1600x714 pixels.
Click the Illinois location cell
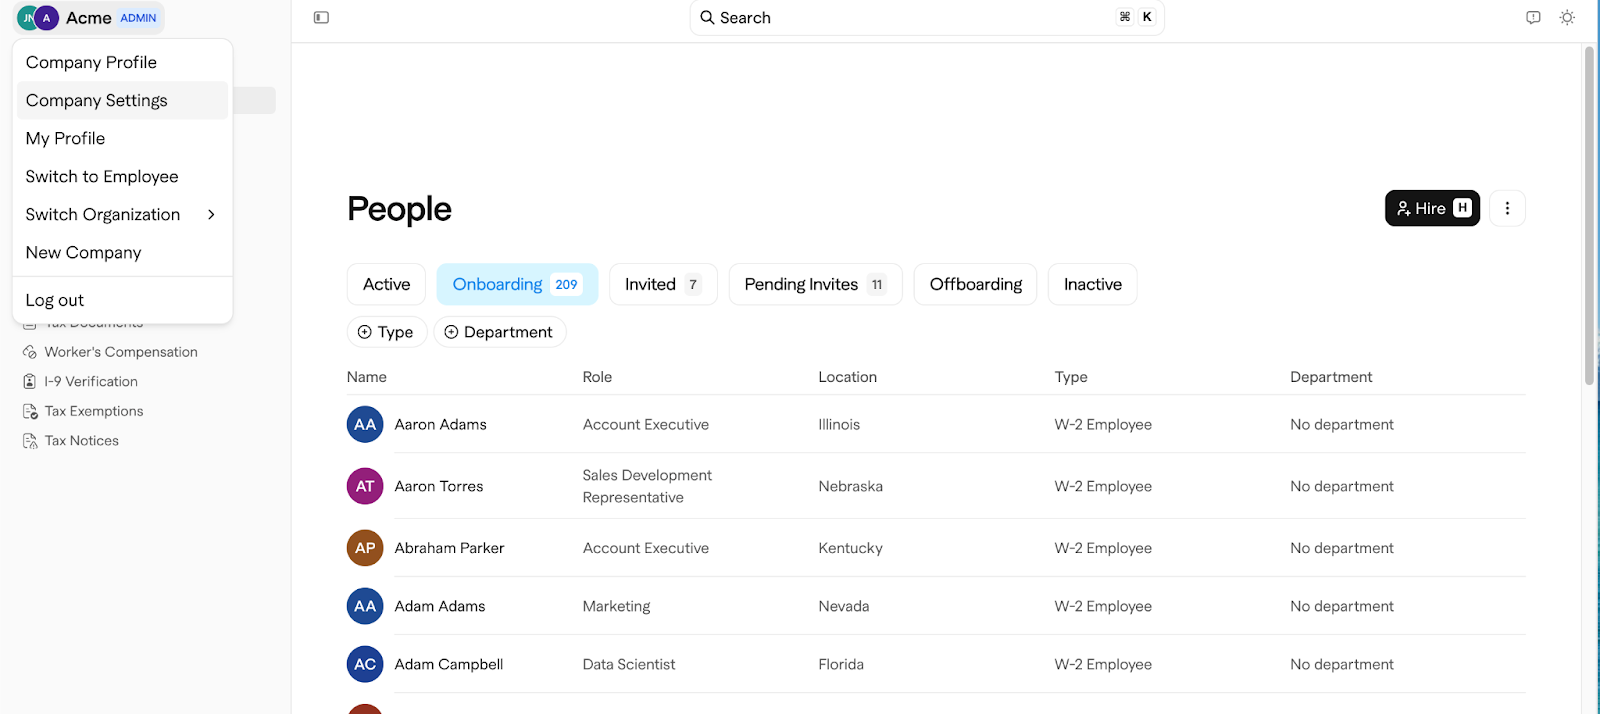pyautogui.click(x=839, y=424)
